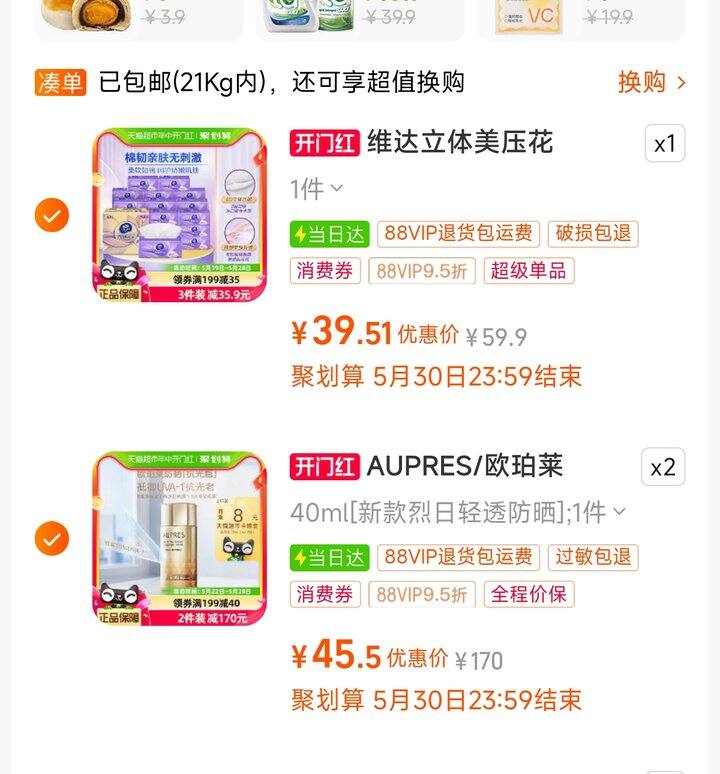
Task: Open the egg yolk pastry recommendation card
Action: [139, 19]
